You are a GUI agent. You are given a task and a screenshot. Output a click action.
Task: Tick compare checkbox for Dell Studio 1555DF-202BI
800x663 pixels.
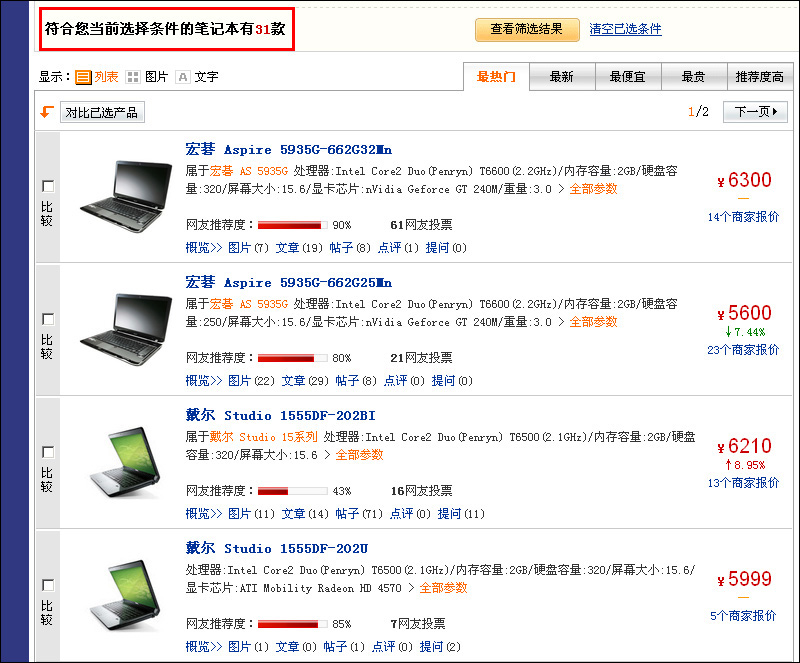click(x=48, y=452)
